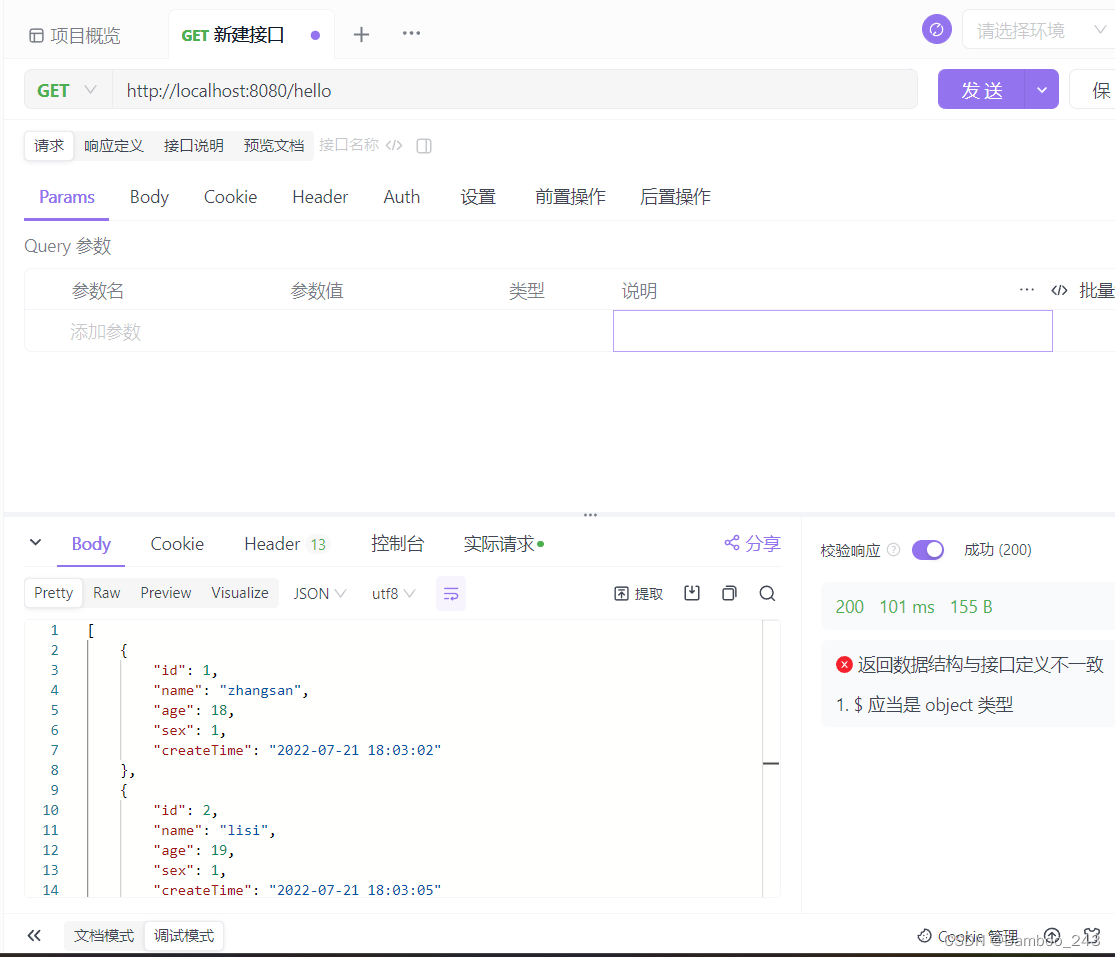Viewport: 1115px width, 957px height.
Task: Click the 分享 share link
Action: [752, 542]
